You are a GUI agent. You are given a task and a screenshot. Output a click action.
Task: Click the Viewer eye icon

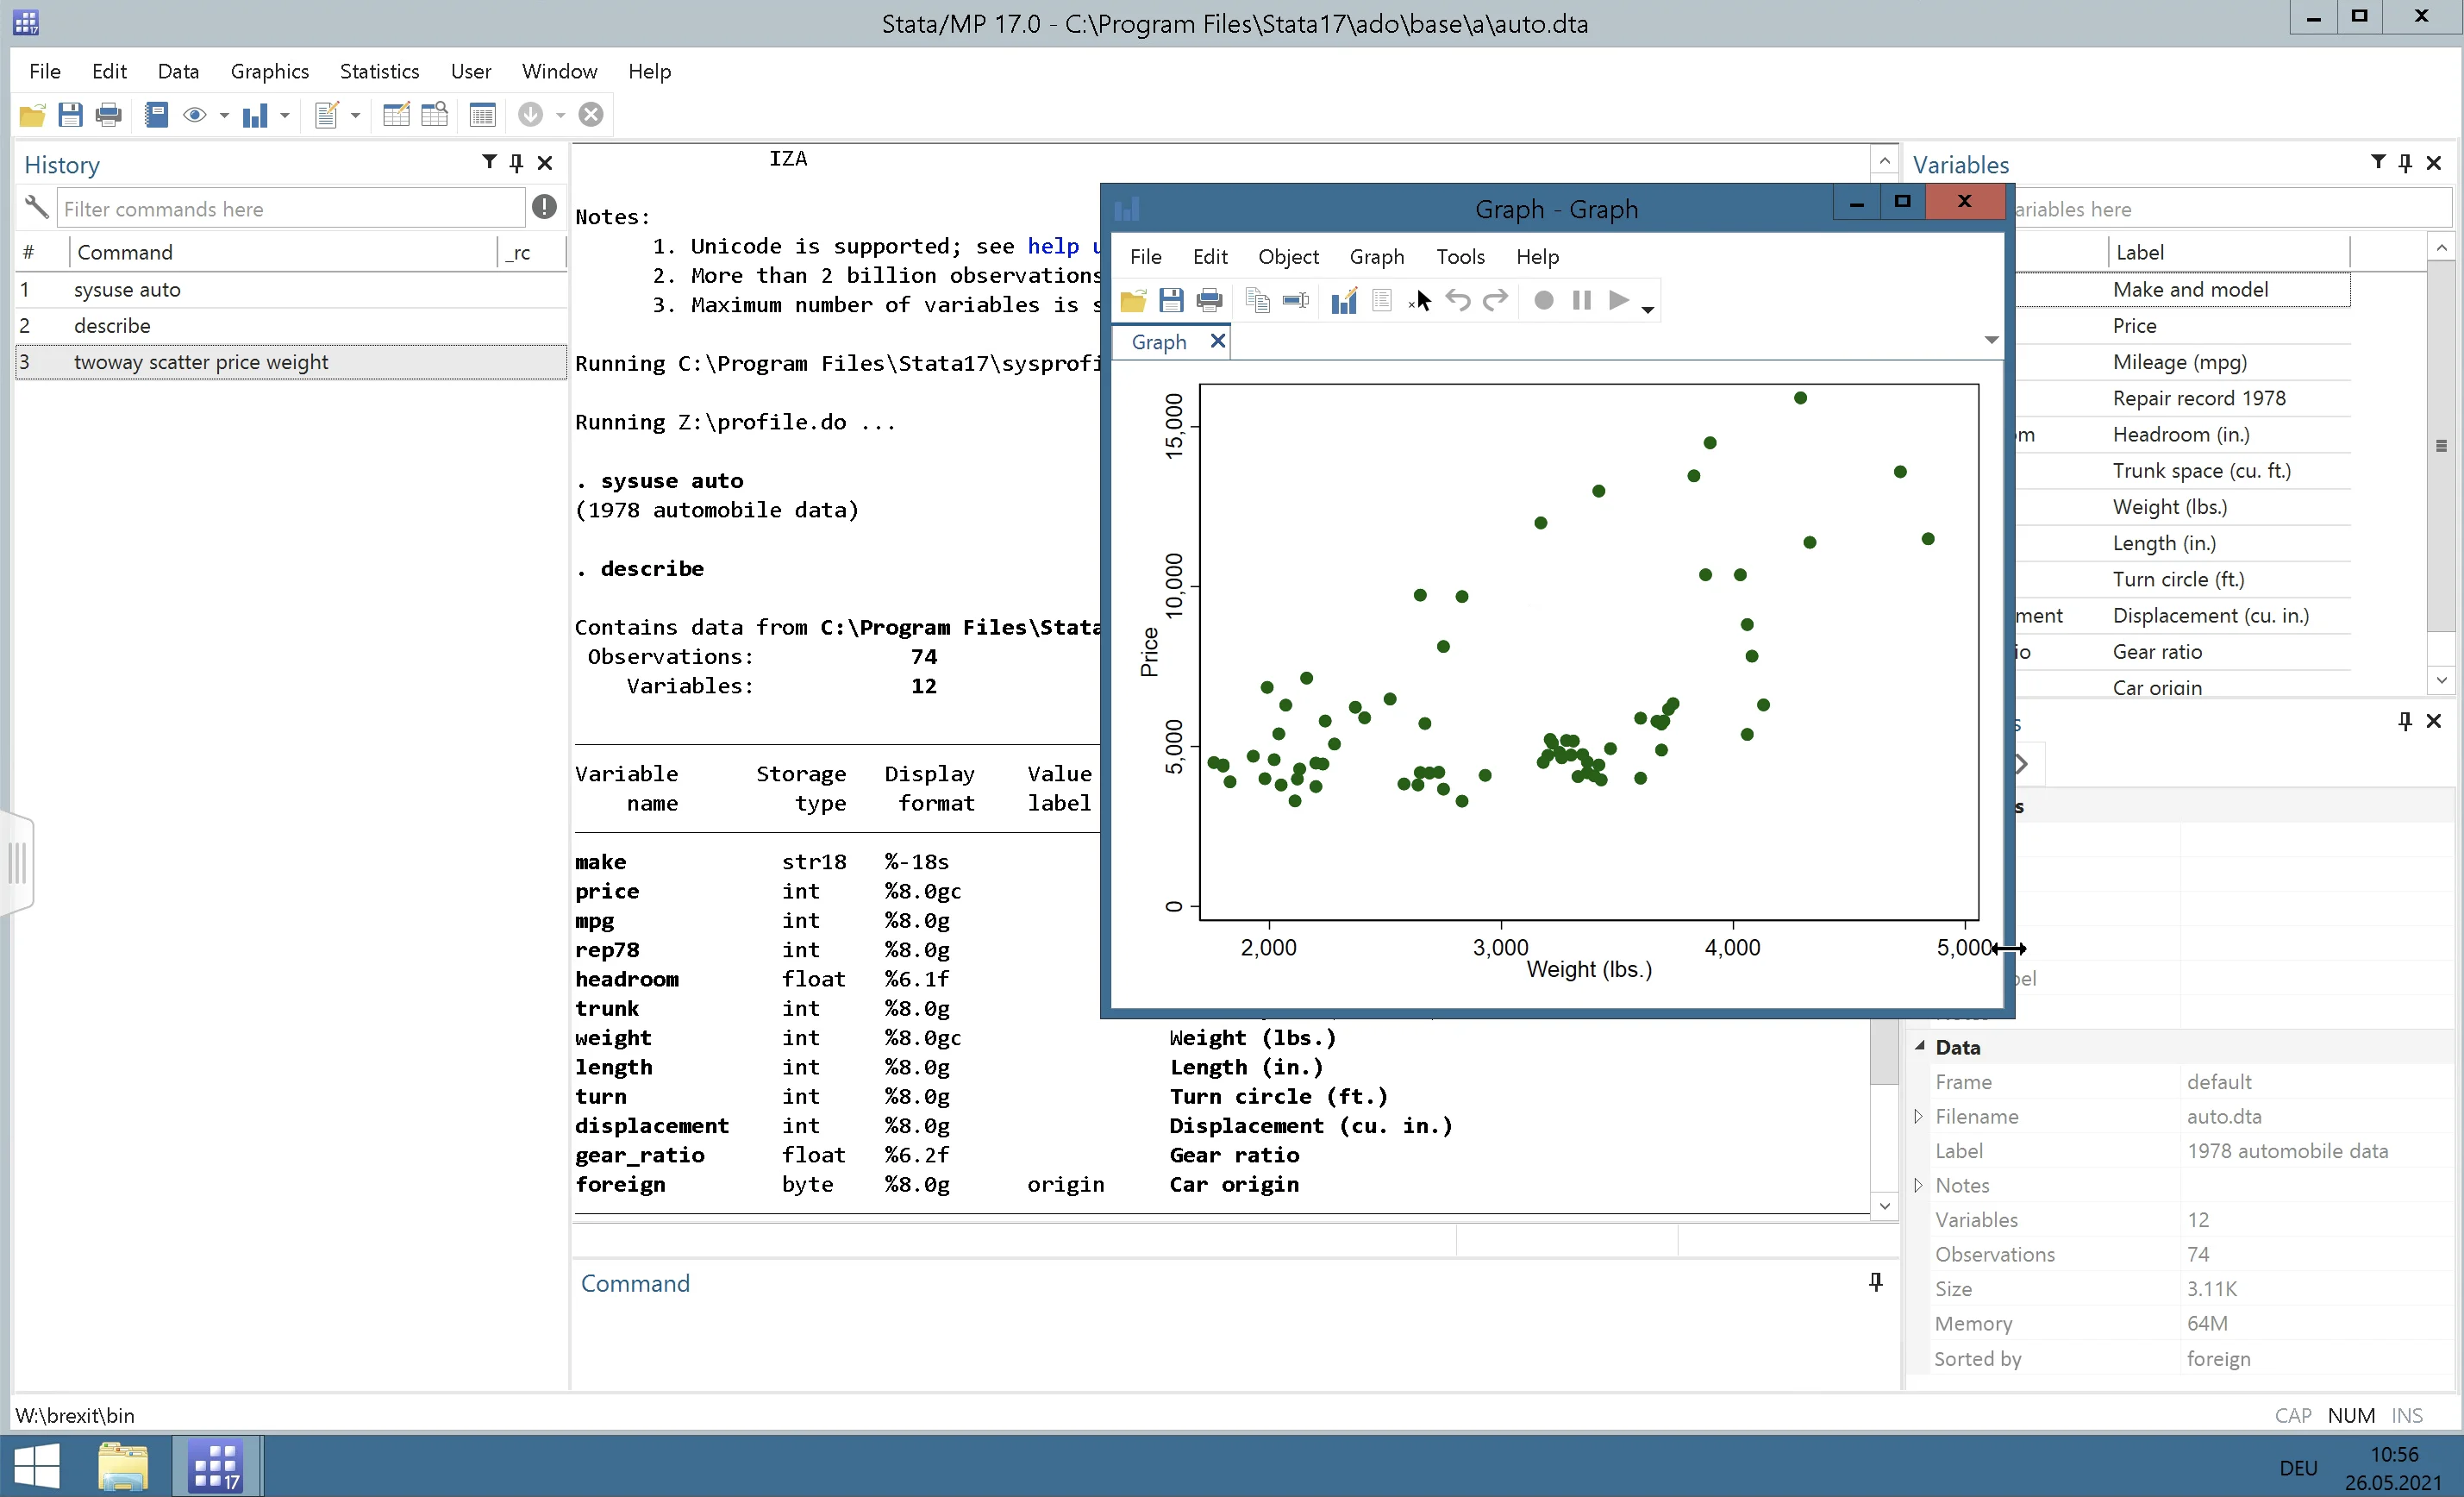pos(195,115)
